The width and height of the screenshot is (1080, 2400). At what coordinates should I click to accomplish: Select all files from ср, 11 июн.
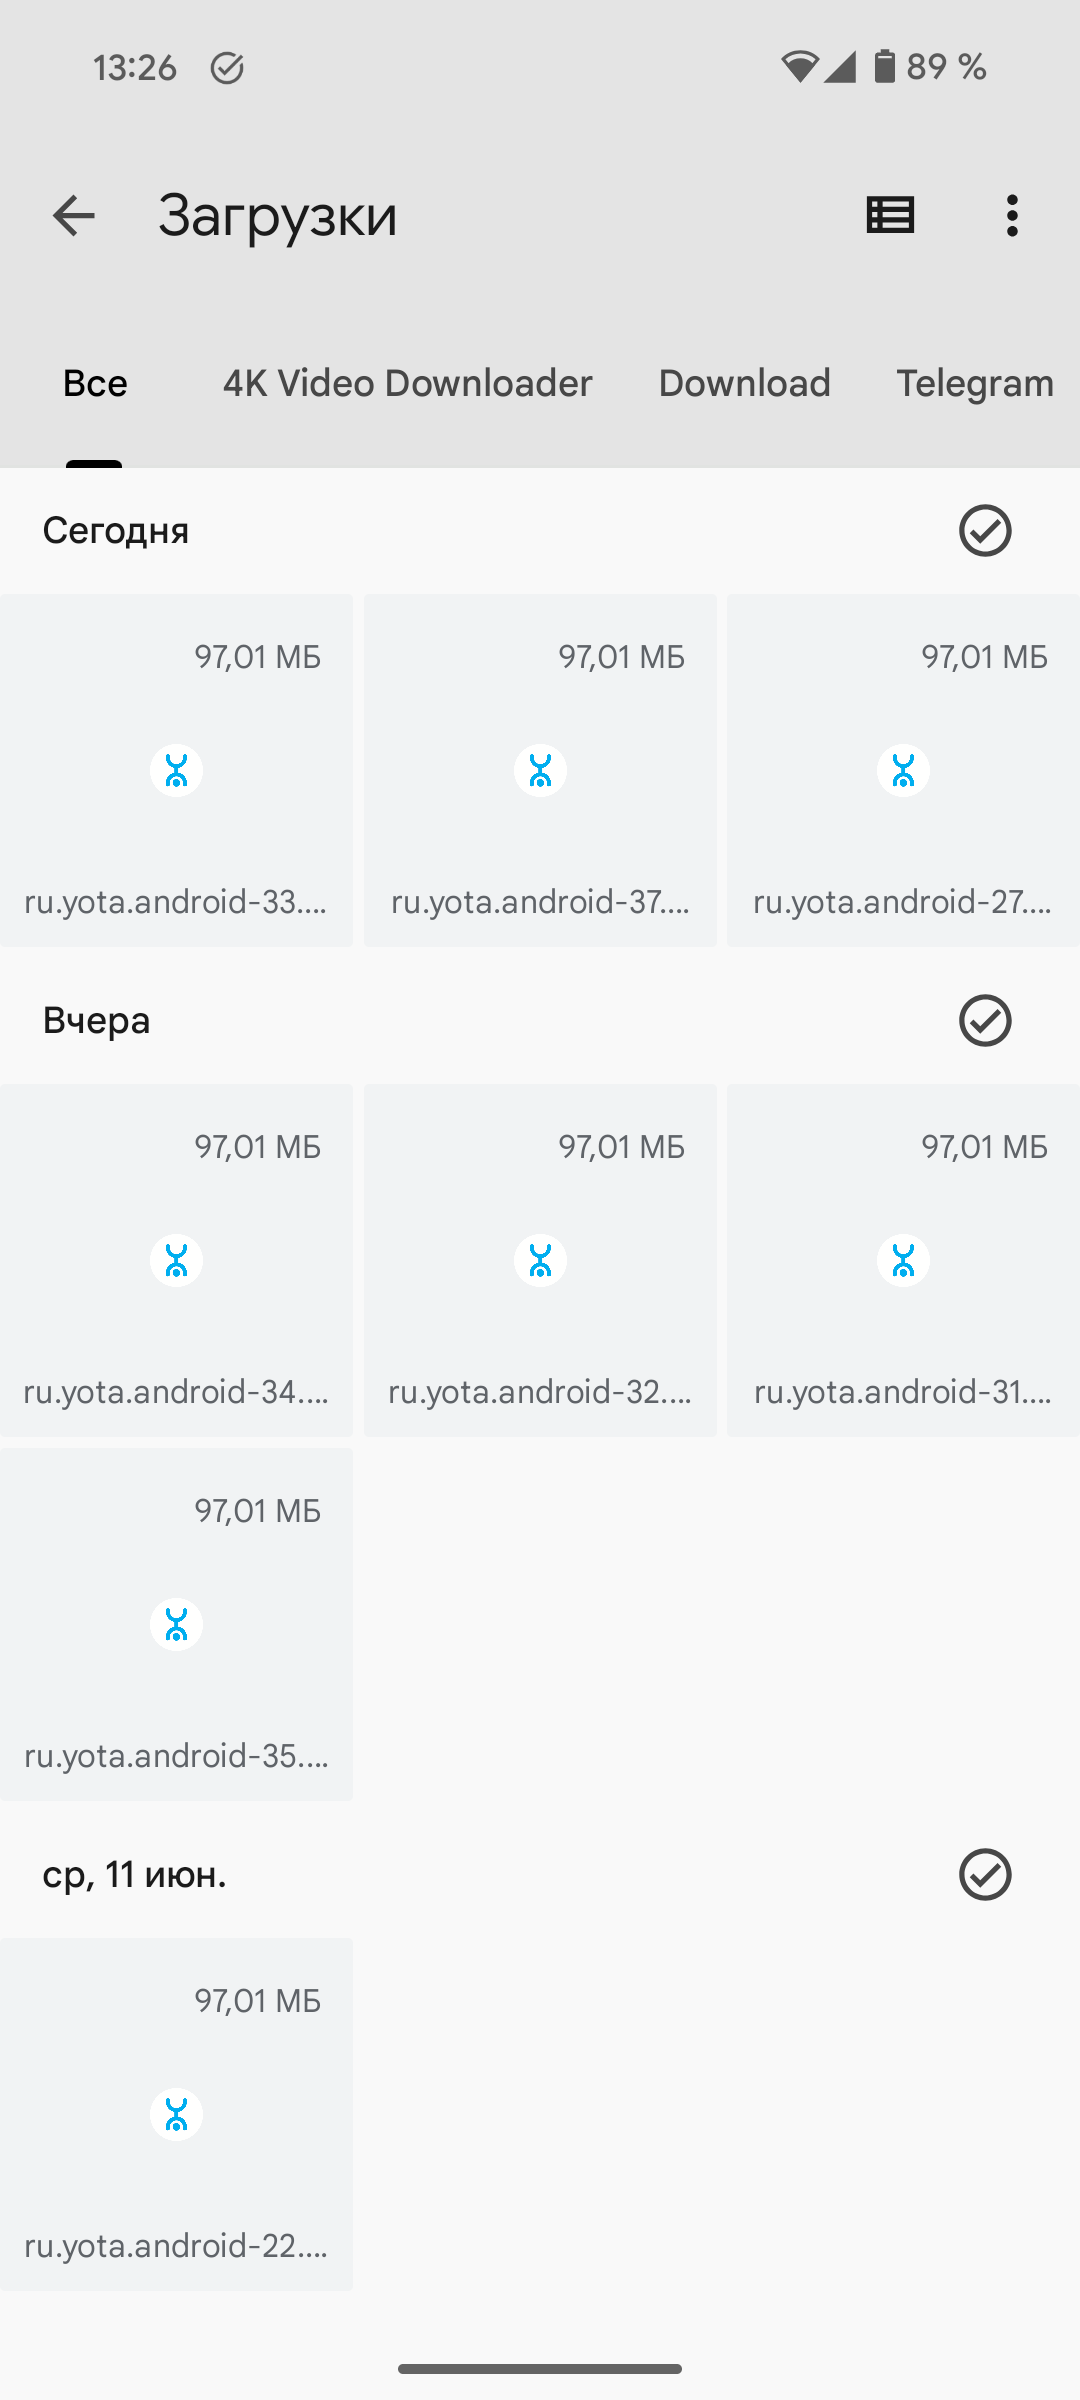[x=985, y=1874]
